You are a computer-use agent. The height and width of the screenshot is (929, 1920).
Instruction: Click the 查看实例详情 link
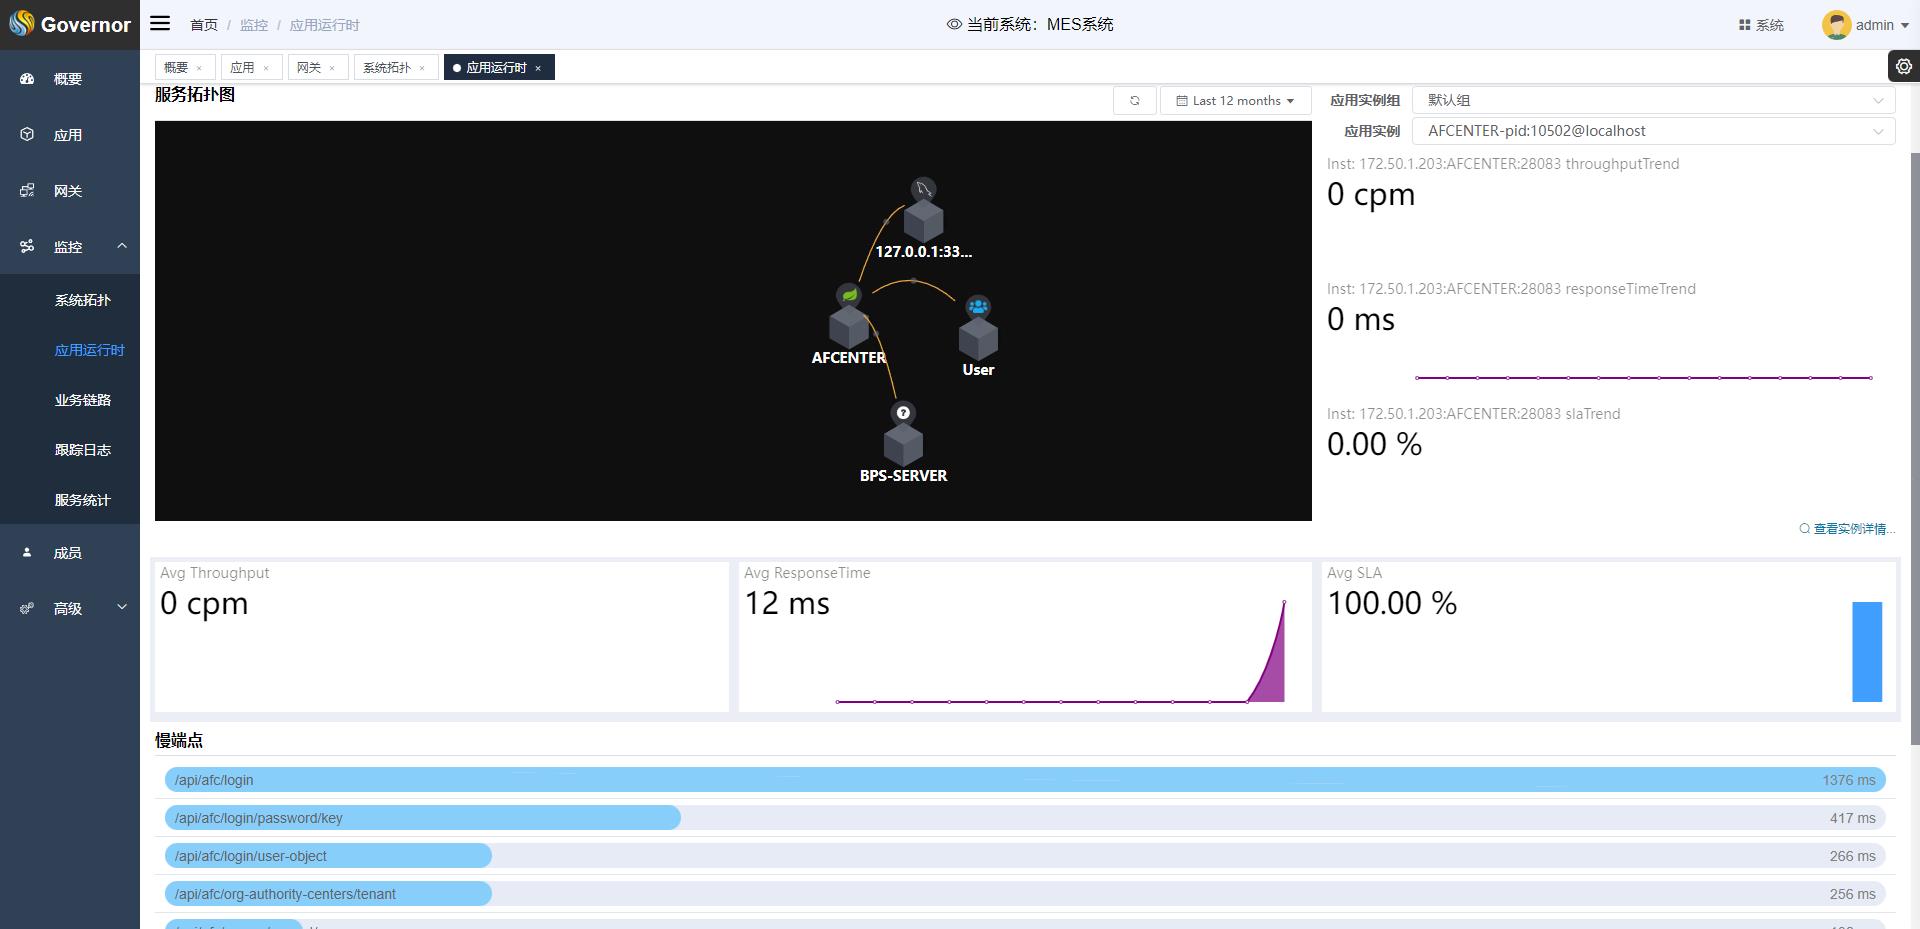point(1853,528)
